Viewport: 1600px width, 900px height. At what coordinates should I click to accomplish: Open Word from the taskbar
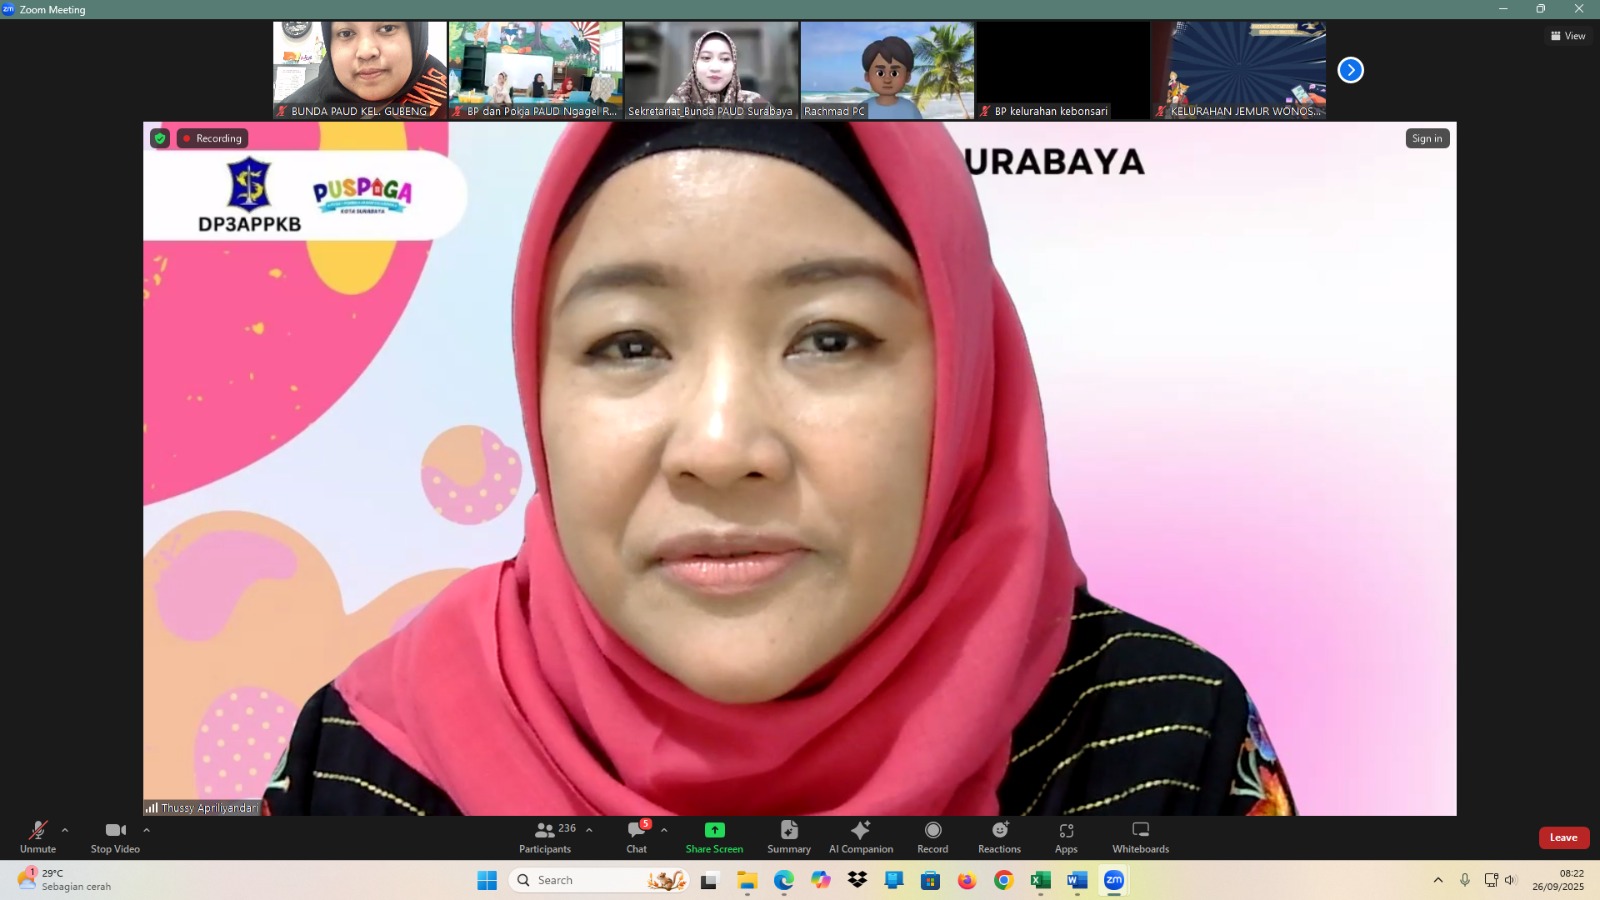click(x=1077, y=880)
